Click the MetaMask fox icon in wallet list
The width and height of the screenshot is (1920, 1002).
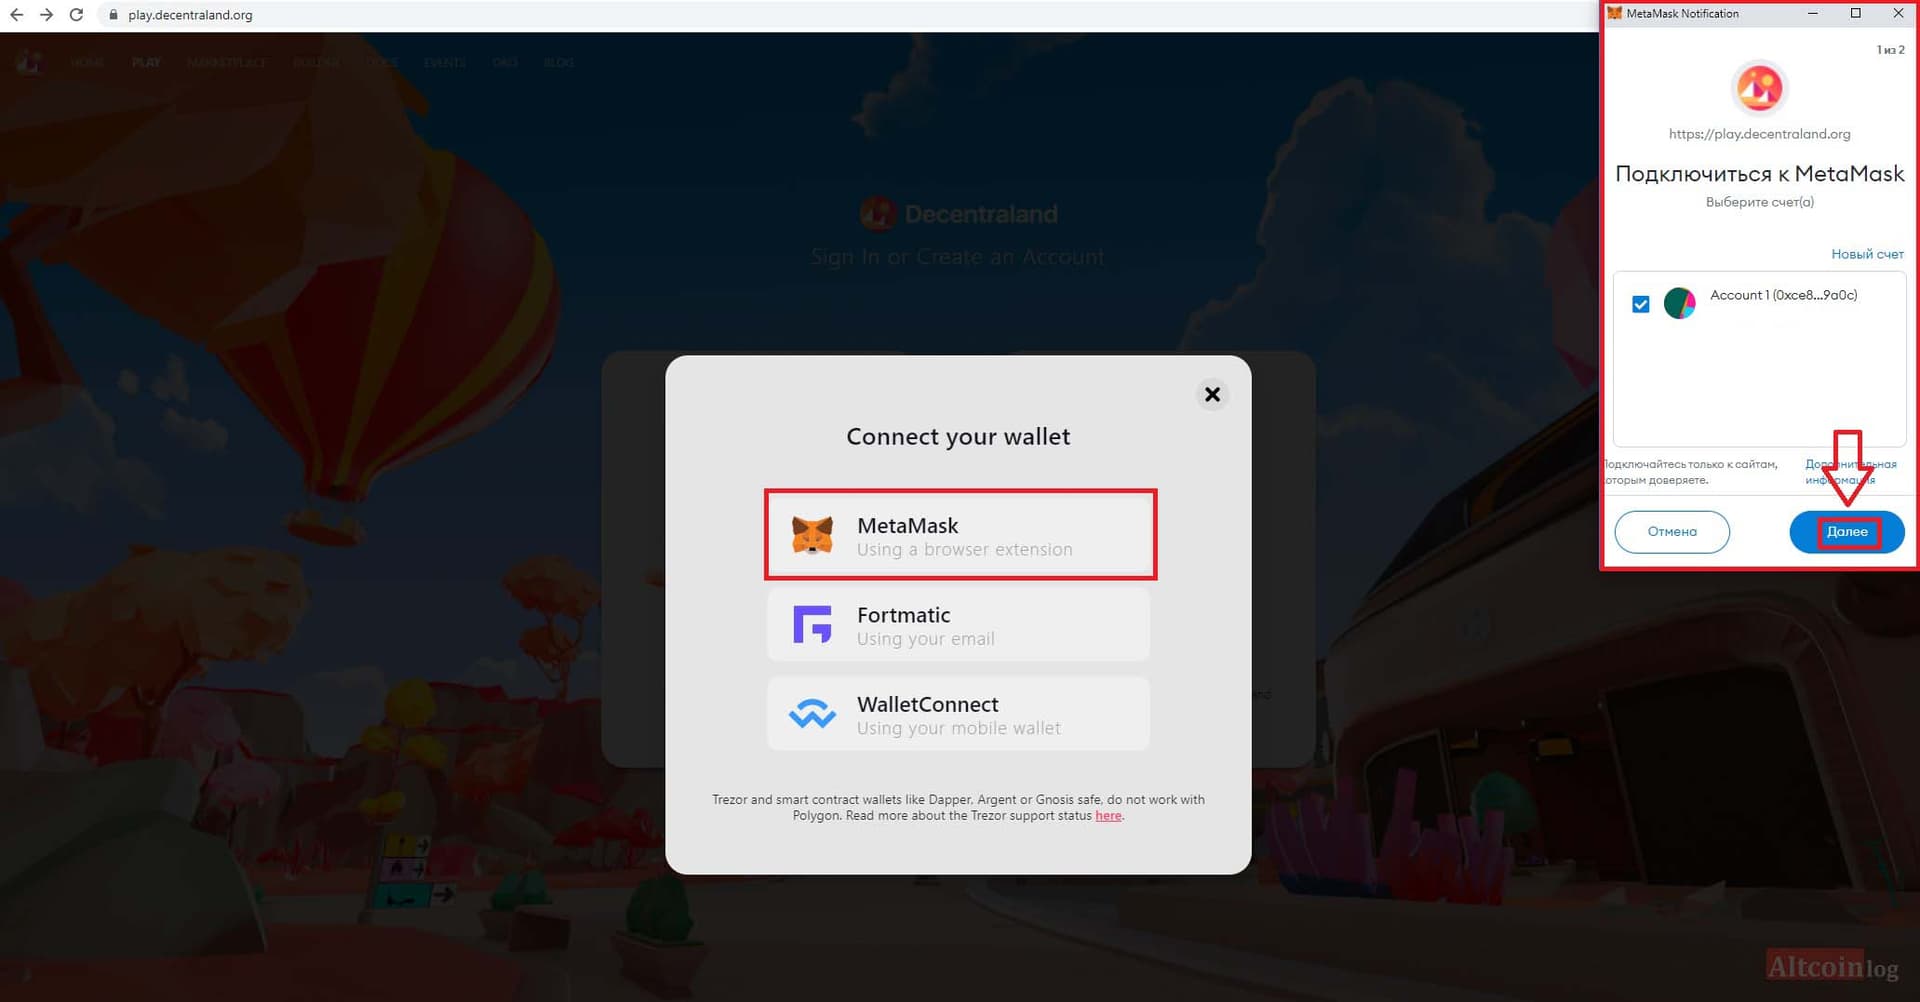(812, 535)
